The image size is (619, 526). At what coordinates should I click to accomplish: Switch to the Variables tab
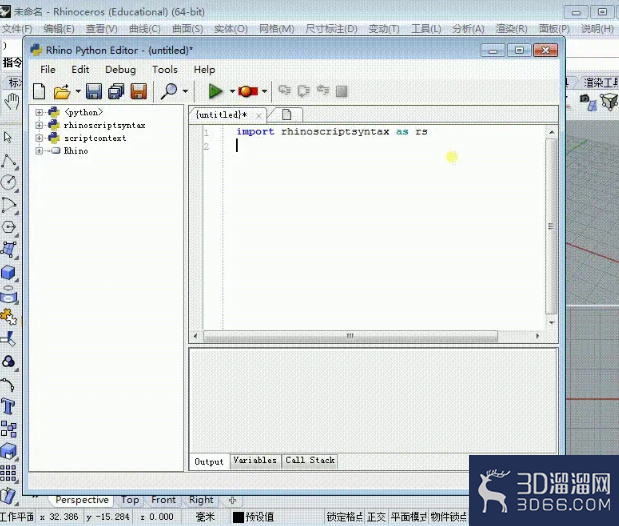click(254, 461)
